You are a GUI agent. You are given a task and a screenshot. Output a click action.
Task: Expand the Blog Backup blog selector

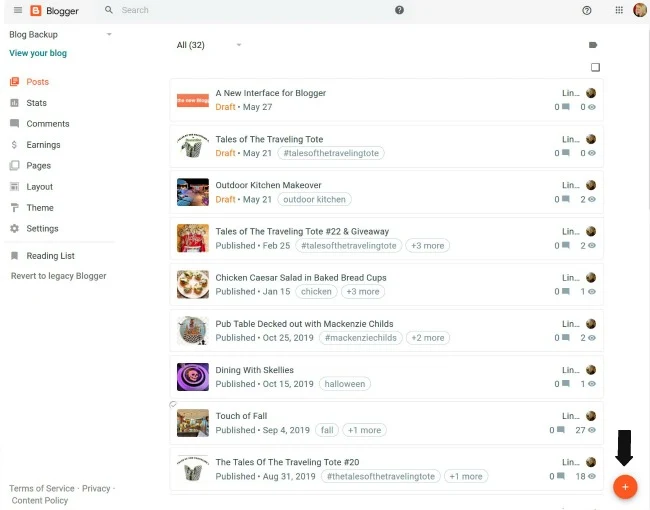61,34
